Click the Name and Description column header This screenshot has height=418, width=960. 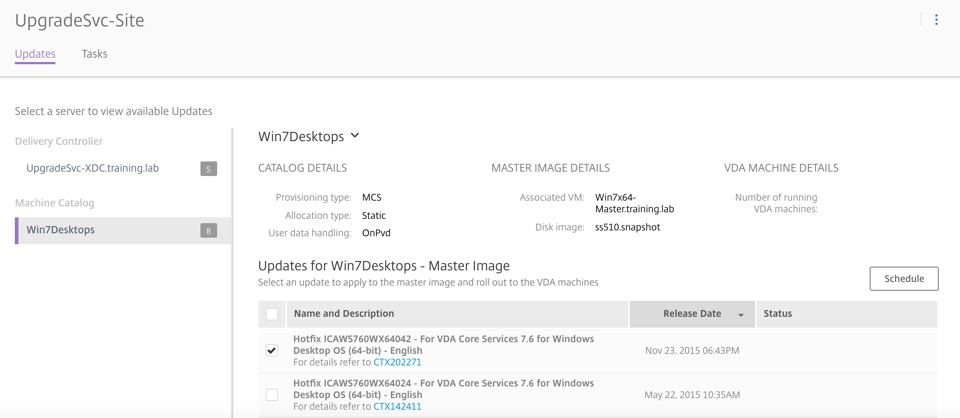344,314
